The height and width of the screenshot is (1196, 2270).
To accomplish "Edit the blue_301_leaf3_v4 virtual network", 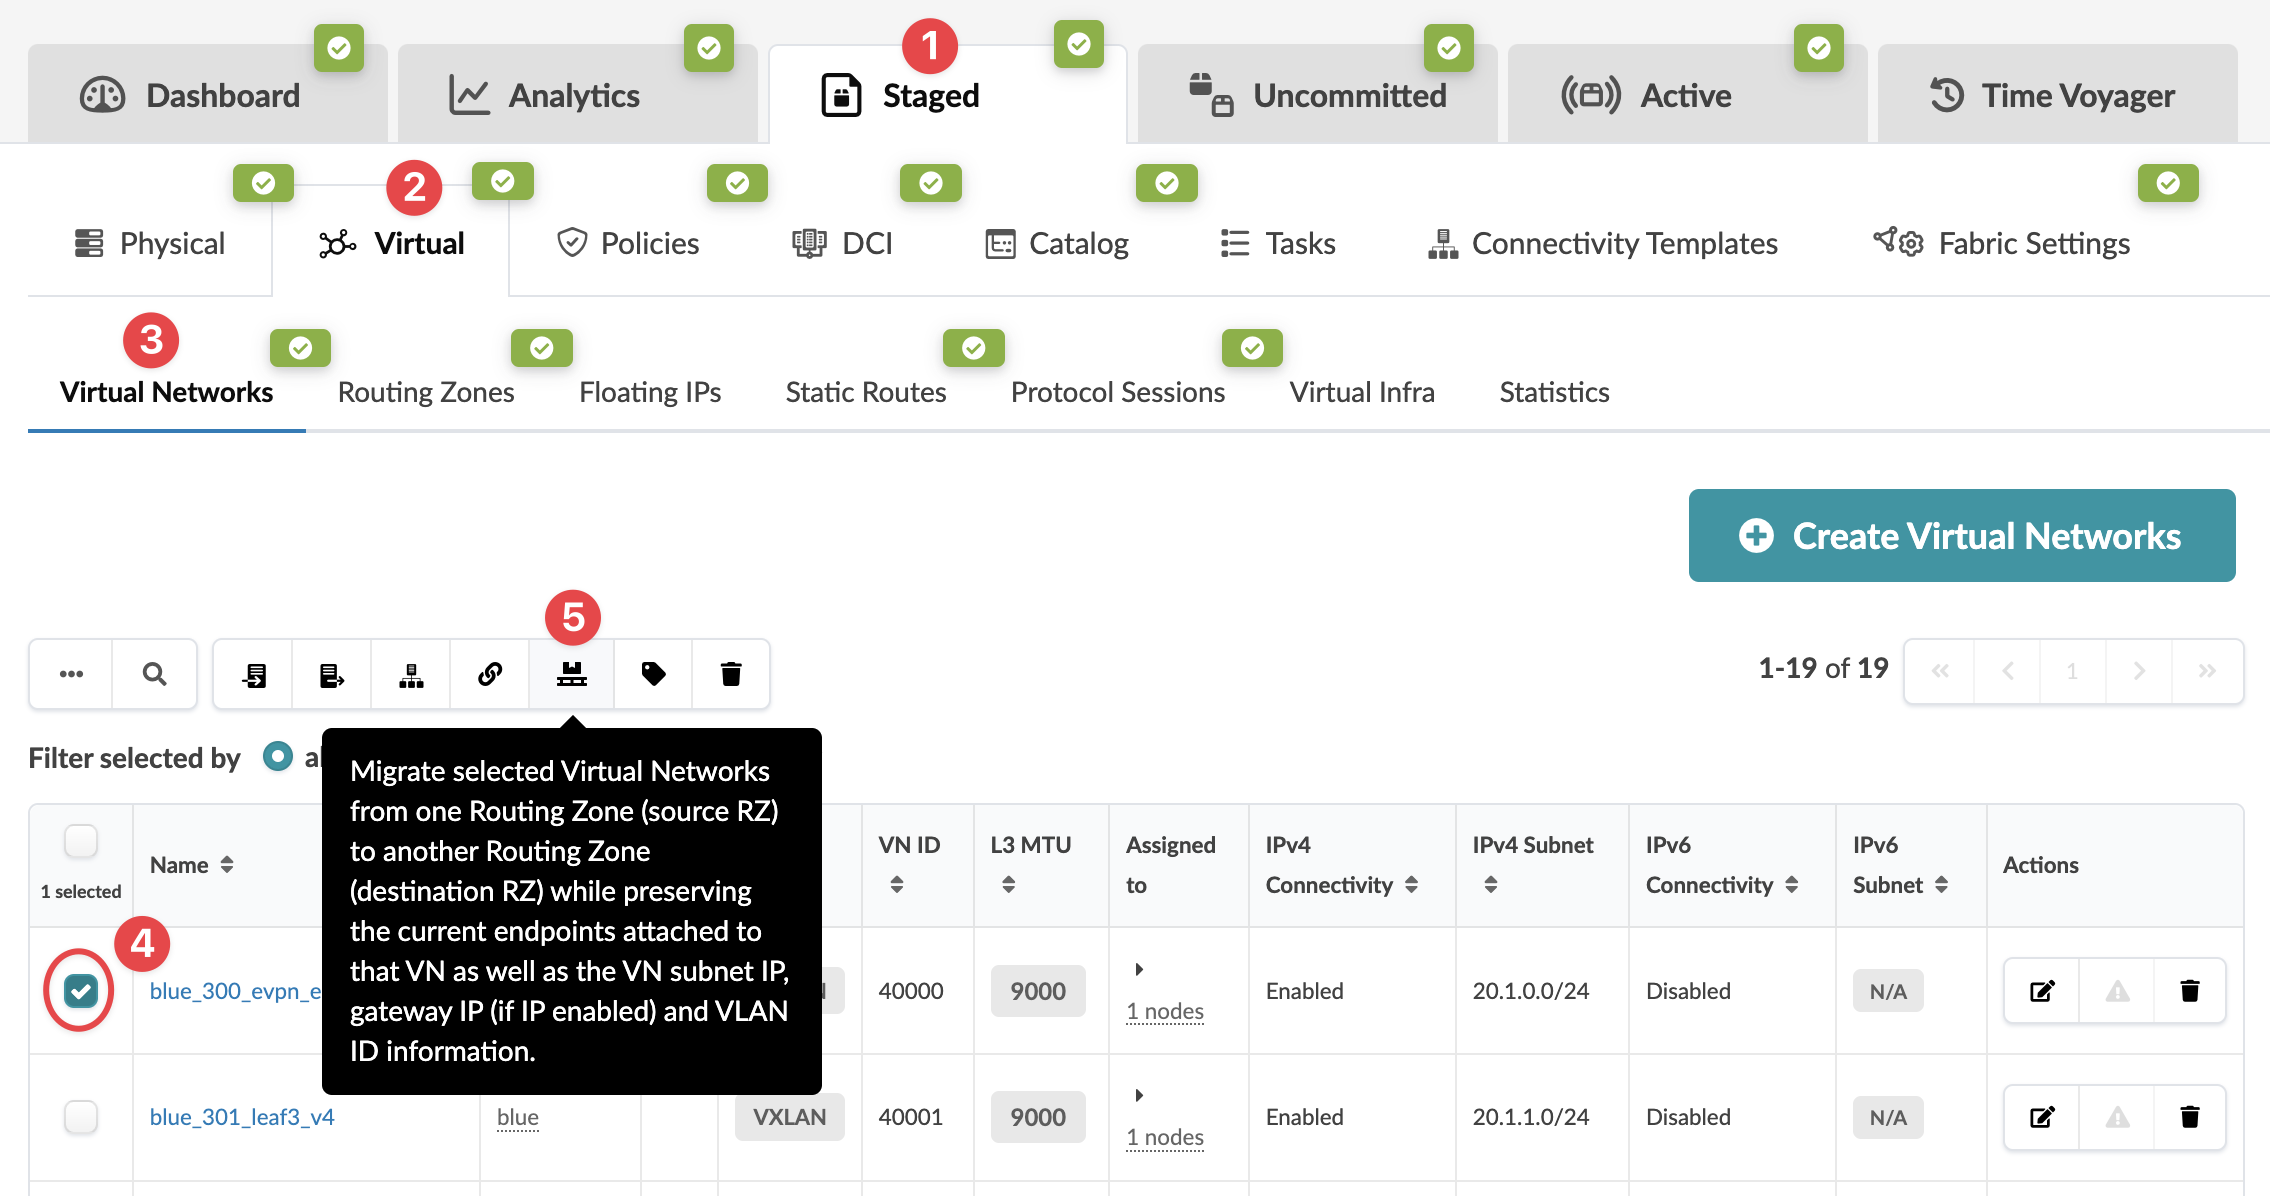I will tap(2041, 1117).
